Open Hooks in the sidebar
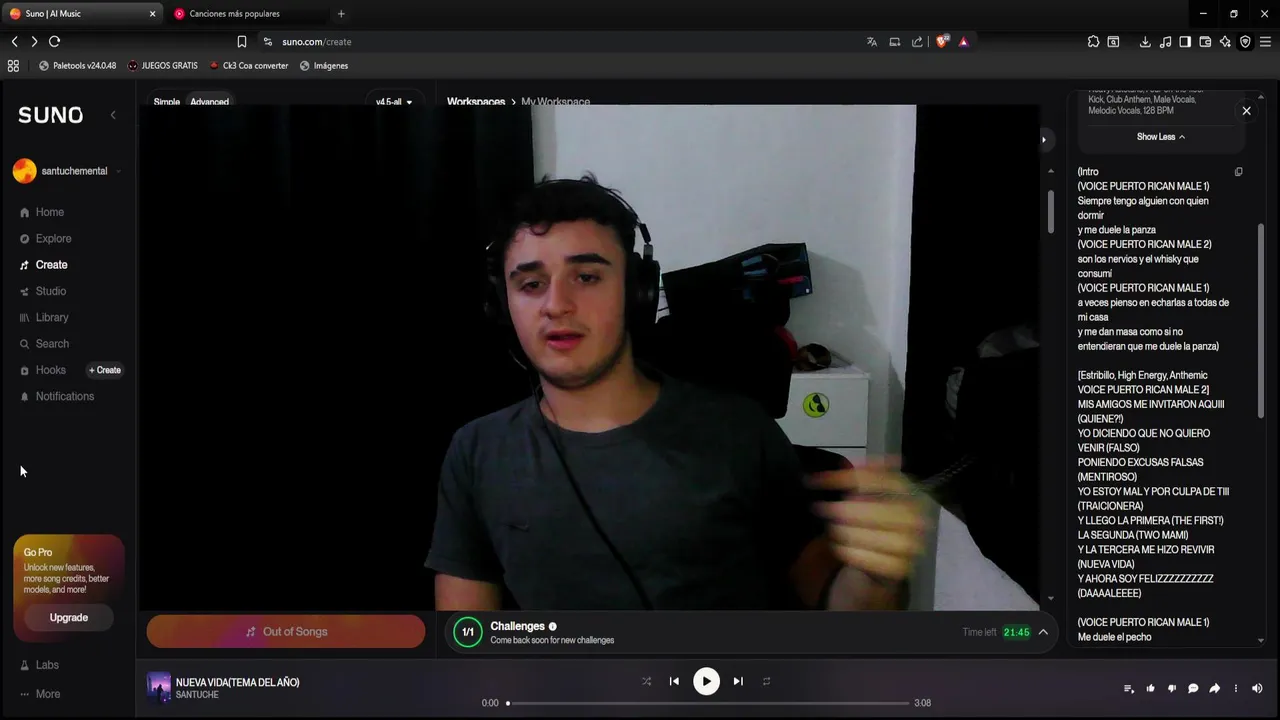 (43, 370)
